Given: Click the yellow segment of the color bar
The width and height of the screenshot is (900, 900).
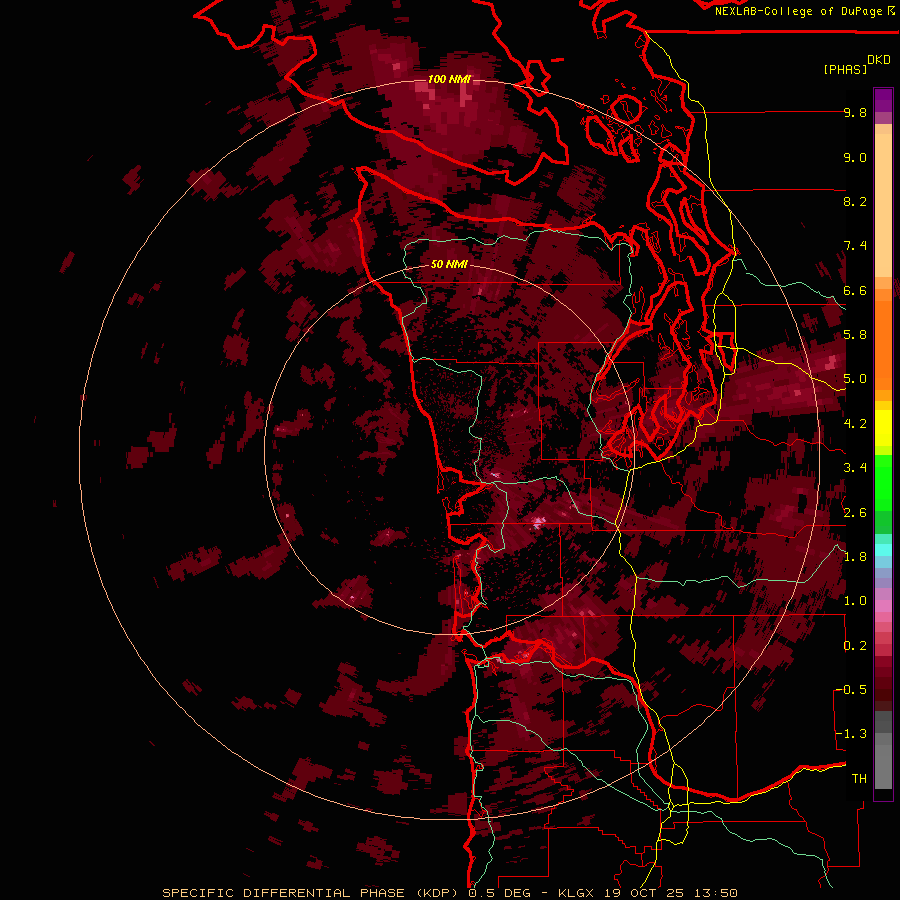Looking at the screenshot, I should [x=883, y=428].
